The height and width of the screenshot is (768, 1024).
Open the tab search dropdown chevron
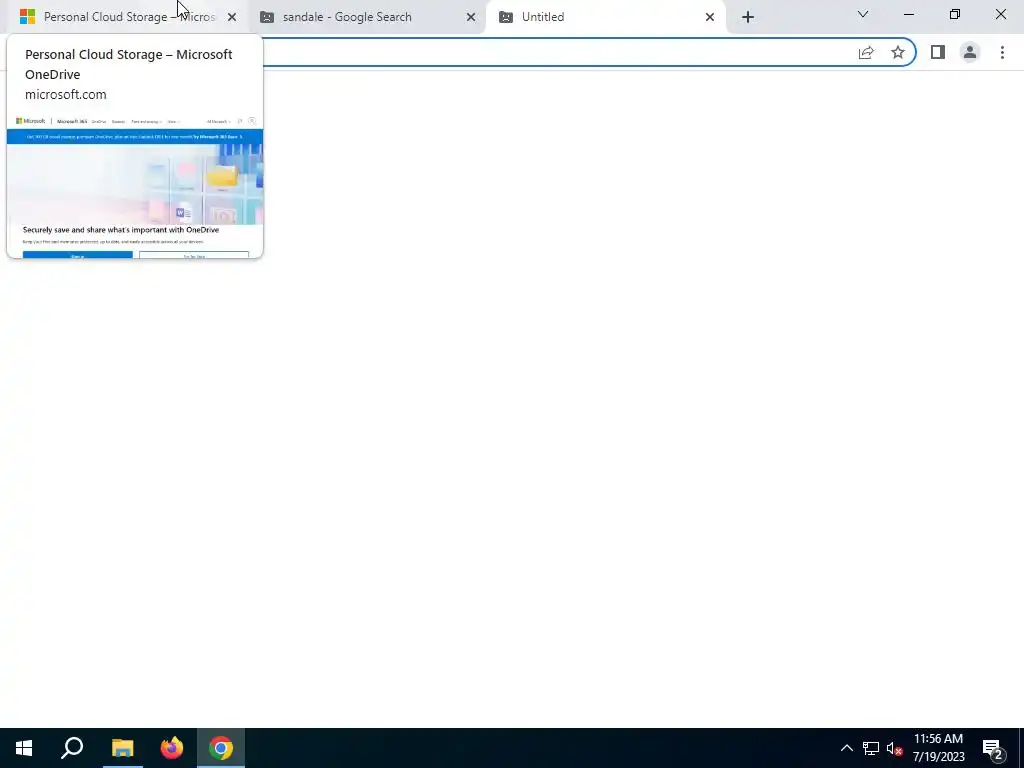pos(863,14)
